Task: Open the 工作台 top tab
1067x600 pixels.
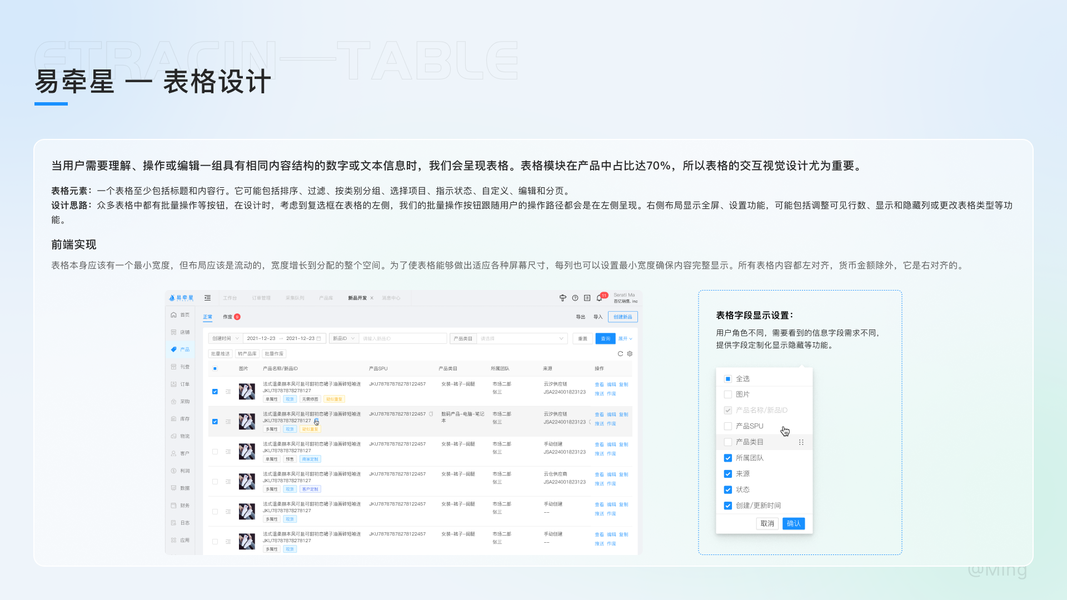Action: (230, 298)
